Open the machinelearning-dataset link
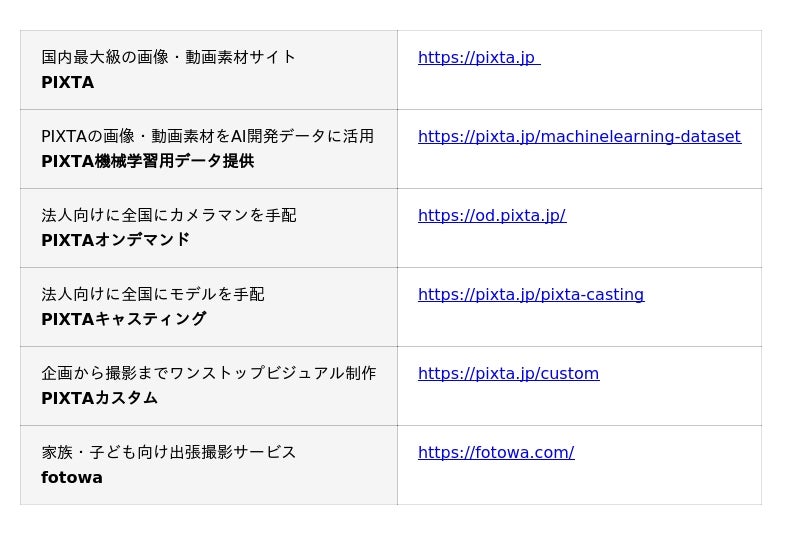The height and width of the screenshot is (535, 800). point(579,136)
